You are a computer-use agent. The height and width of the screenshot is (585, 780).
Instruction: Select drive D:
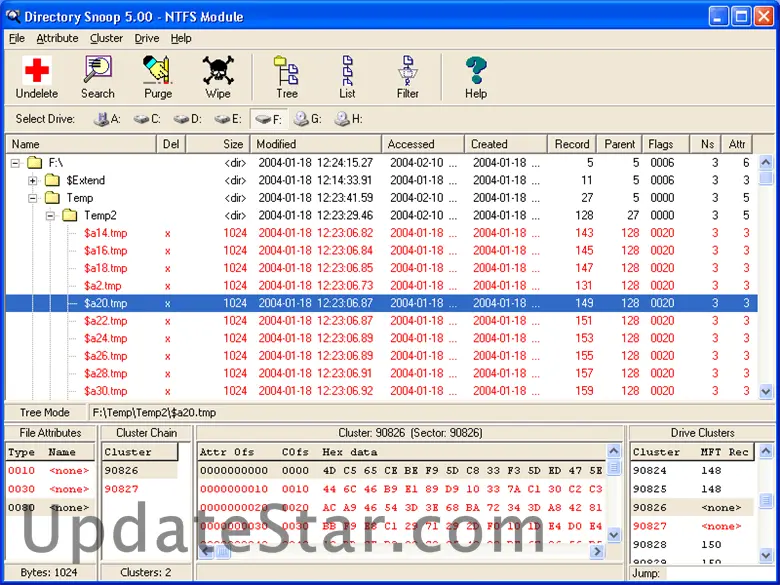(x=188, y=119)
